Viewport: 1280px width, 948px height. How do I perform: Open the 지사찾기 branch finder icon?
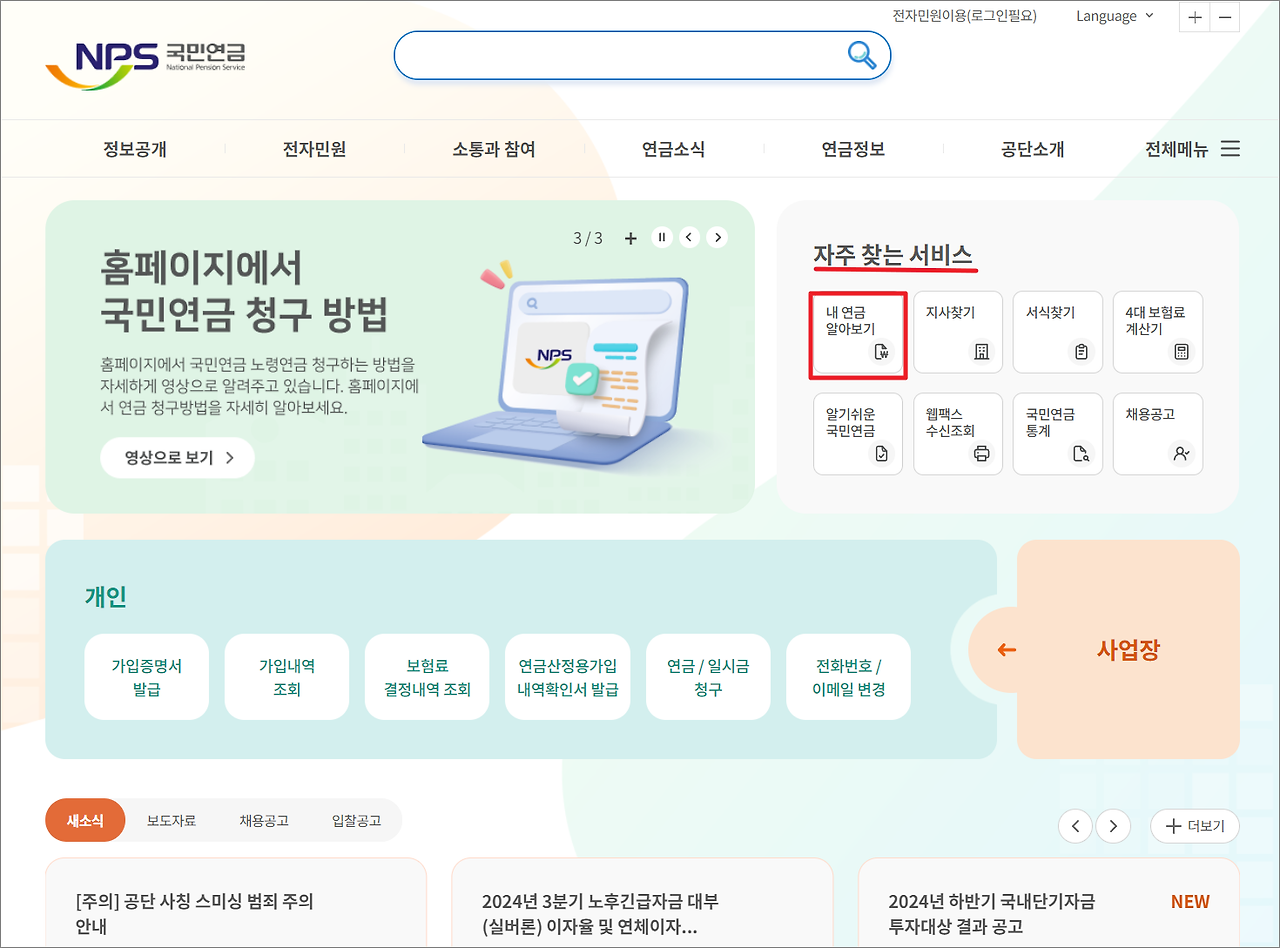click(957, 332)
